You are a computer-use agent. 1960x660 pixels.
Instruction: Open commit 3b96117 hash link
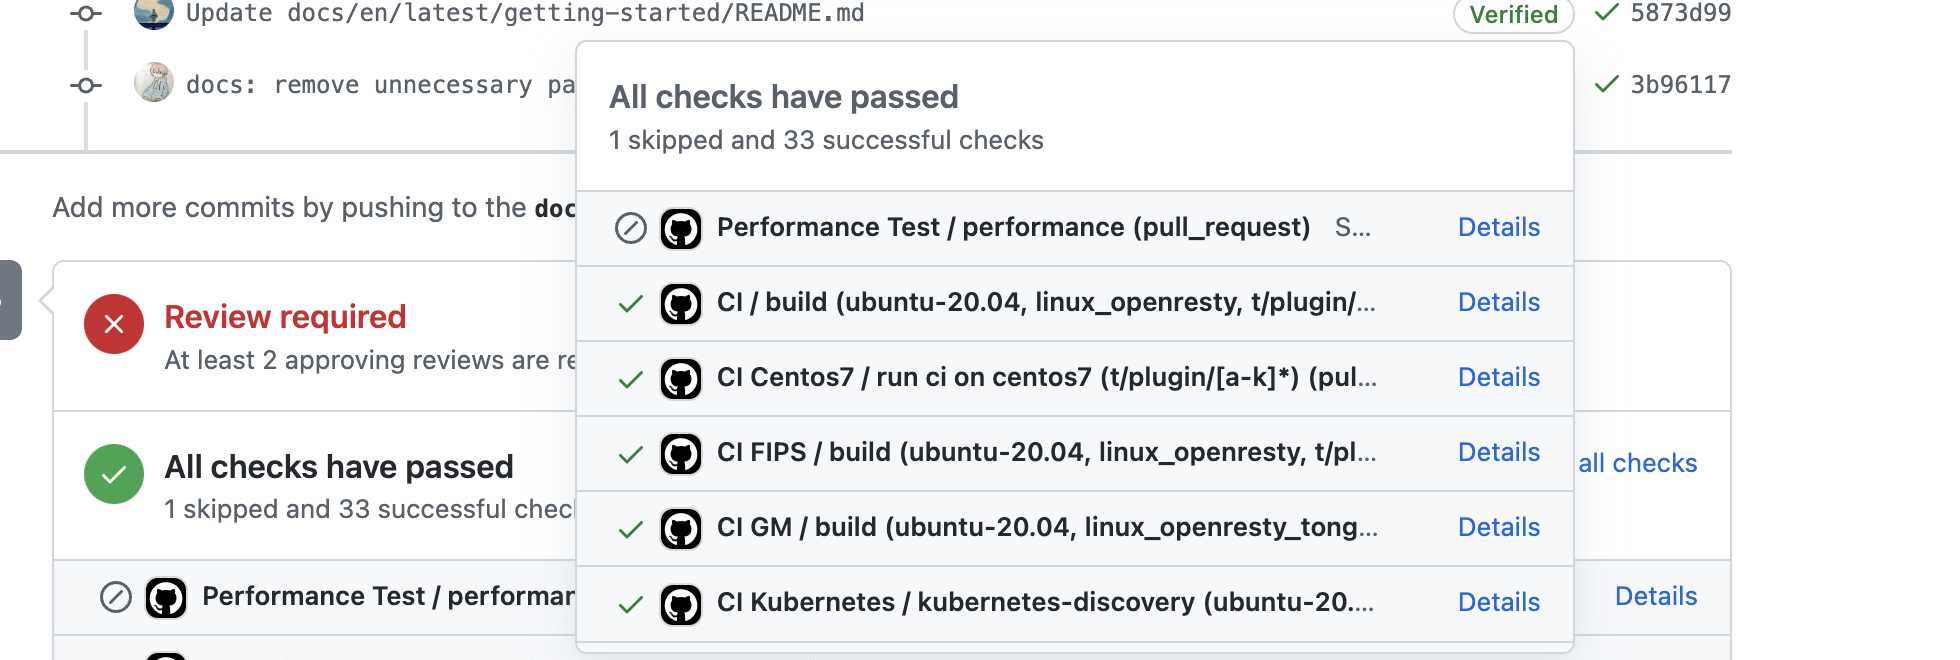coord(1680,85)
